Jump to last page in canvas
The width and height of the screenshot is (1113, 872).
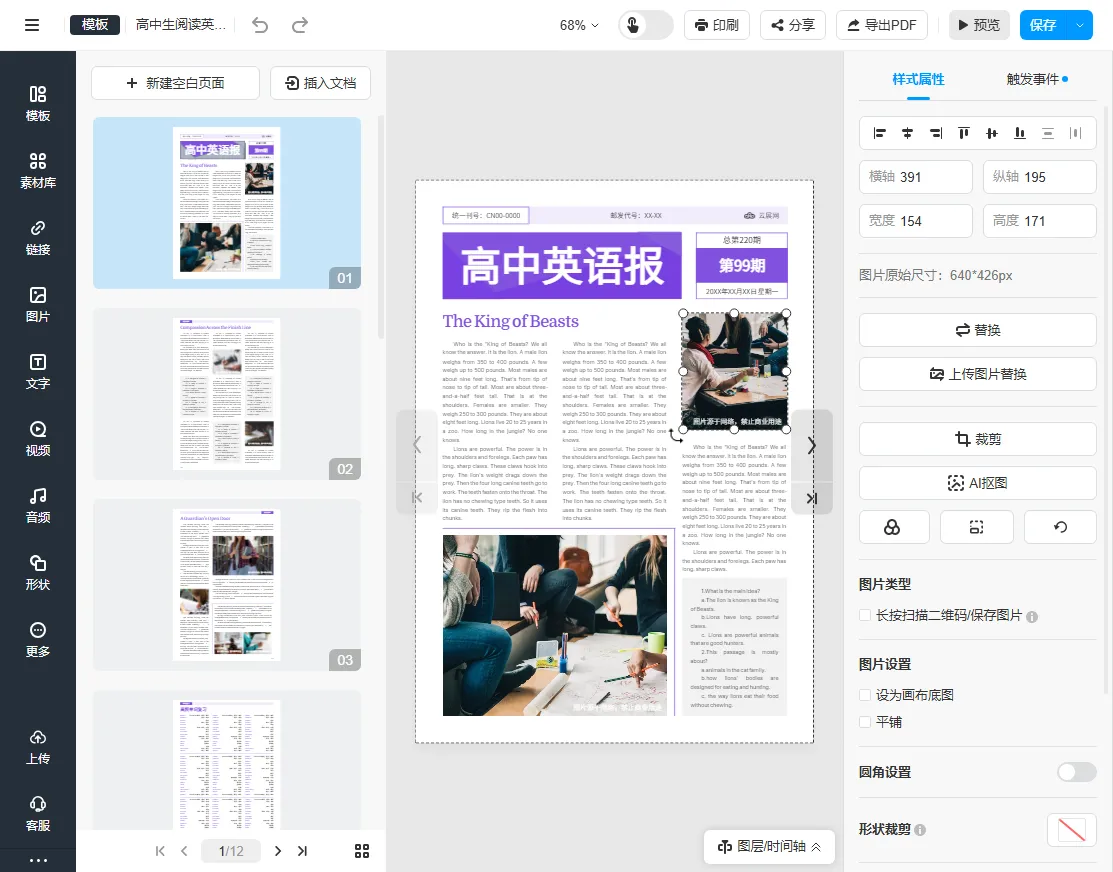click(811, 498)
